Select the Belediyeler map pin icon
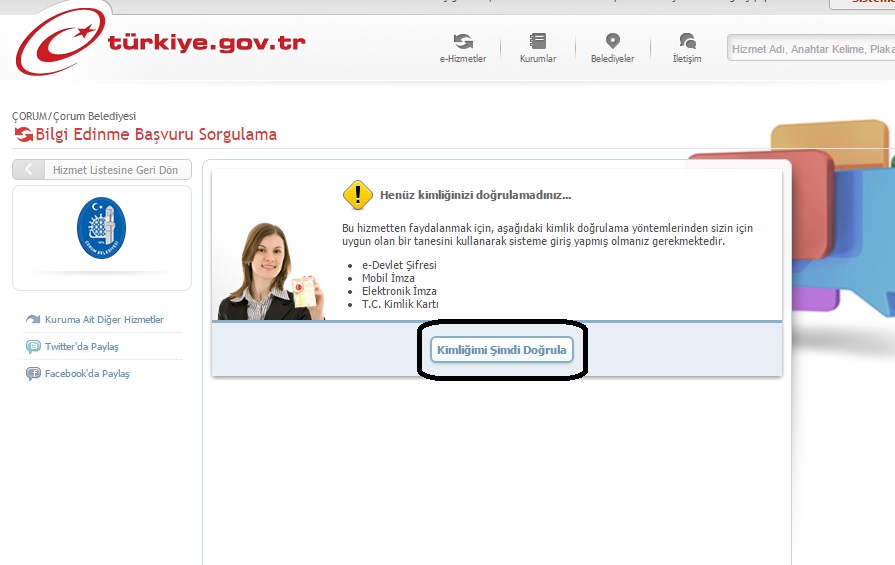 click(x=613, y=42)
